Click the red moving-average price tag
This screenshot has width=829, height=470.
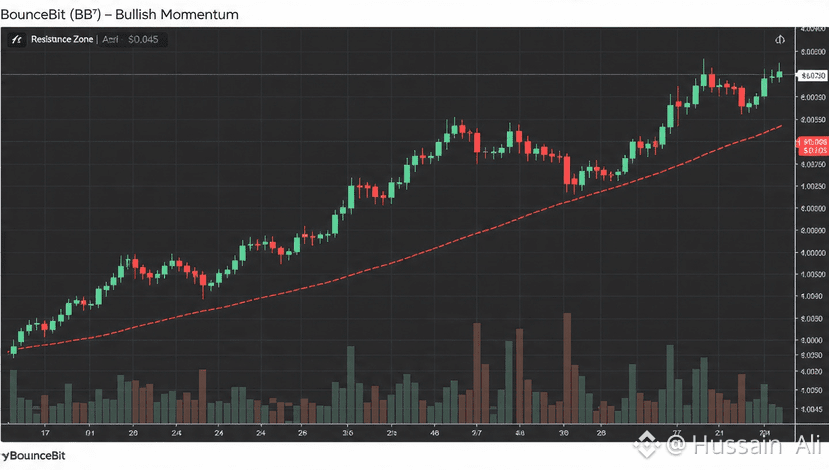coord(813,146)
